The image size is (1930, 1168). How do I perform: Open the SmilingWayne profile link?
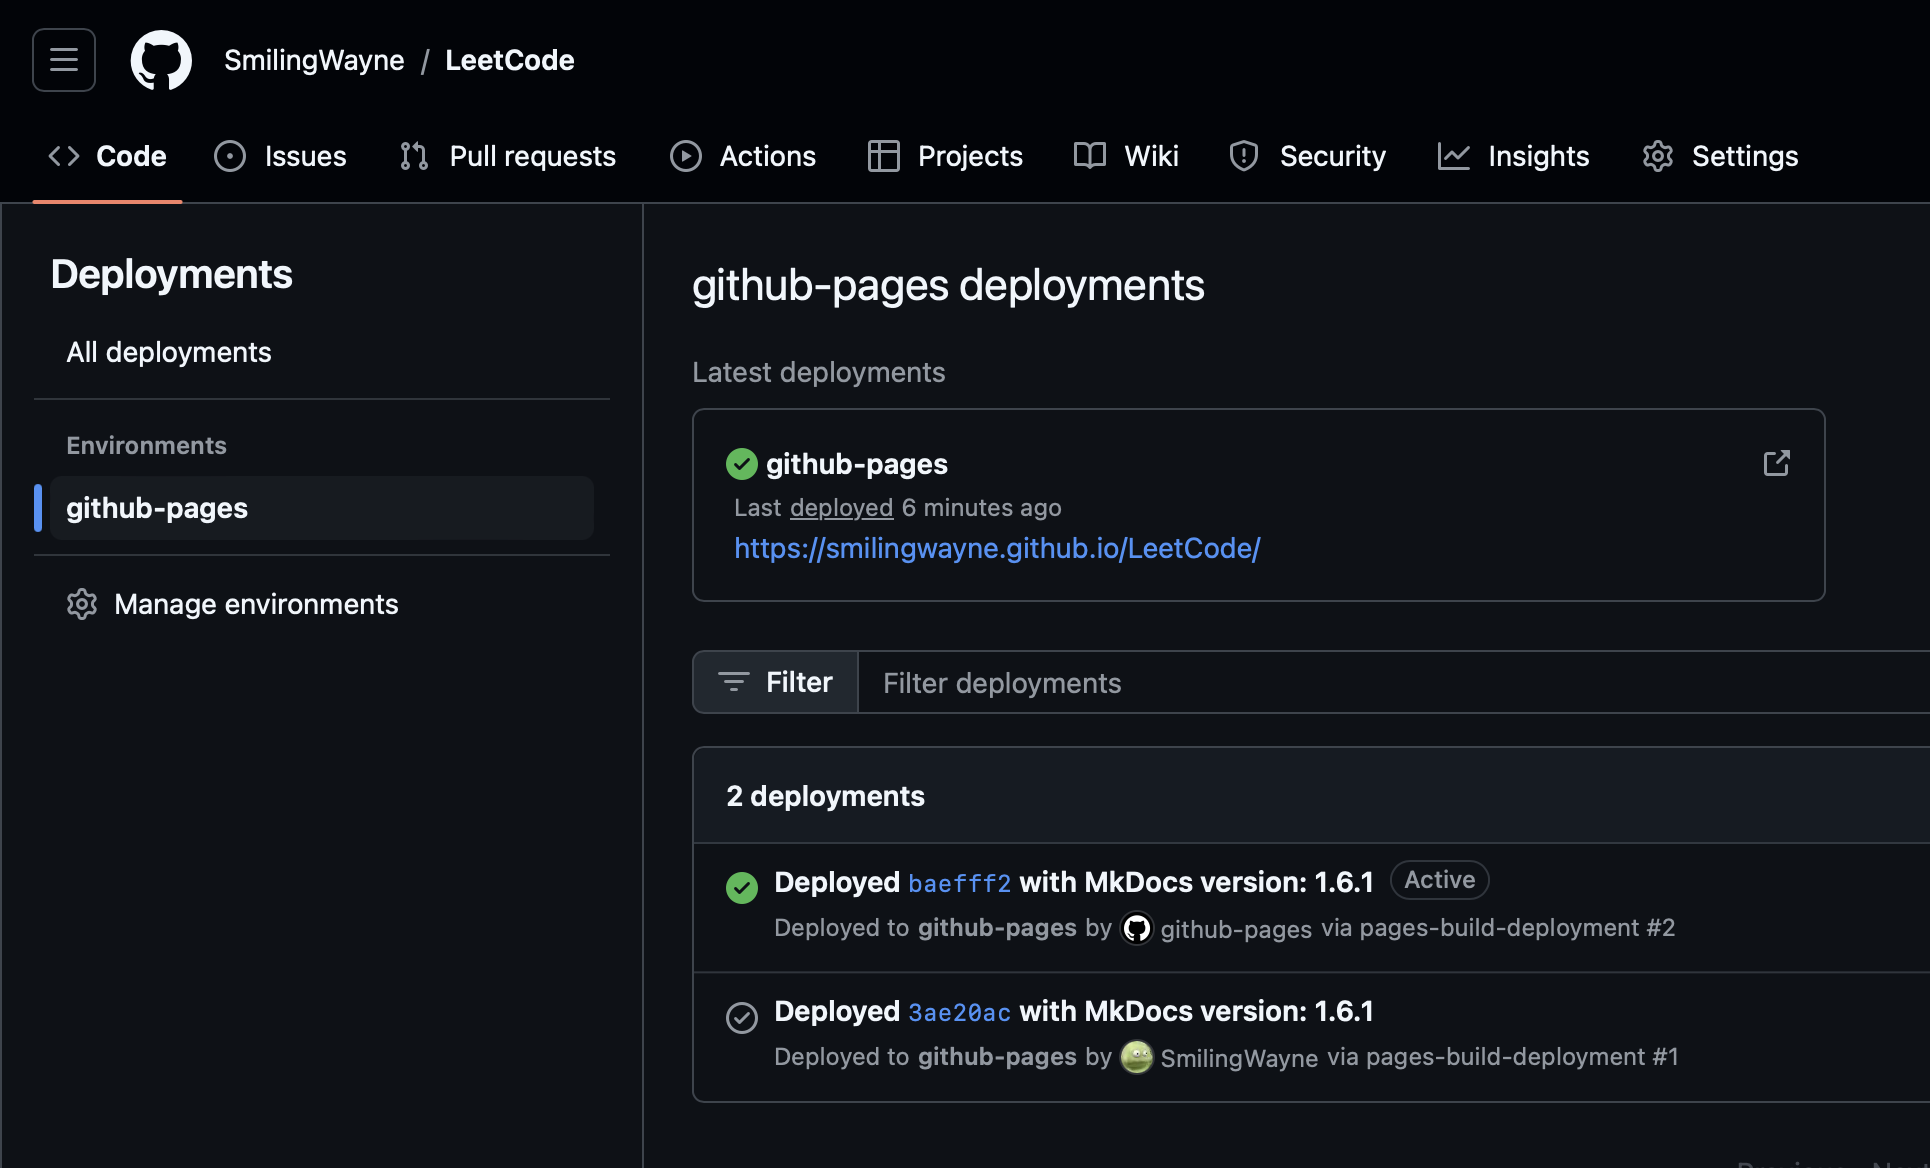tap(314, 60)
